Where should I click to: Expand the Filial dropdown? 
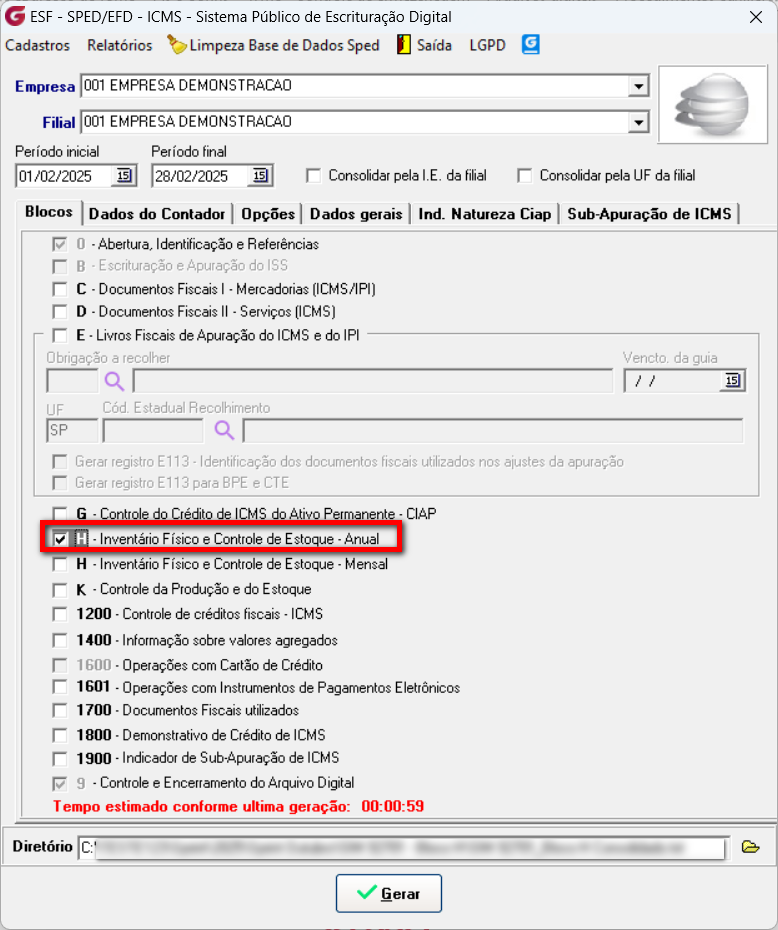pos(639,122)
